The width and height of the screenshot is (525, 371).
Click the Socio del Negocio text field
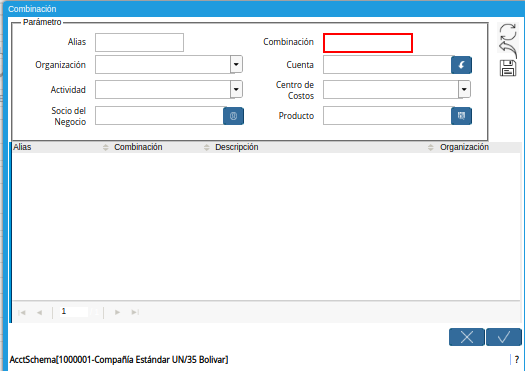coord(159,116)
